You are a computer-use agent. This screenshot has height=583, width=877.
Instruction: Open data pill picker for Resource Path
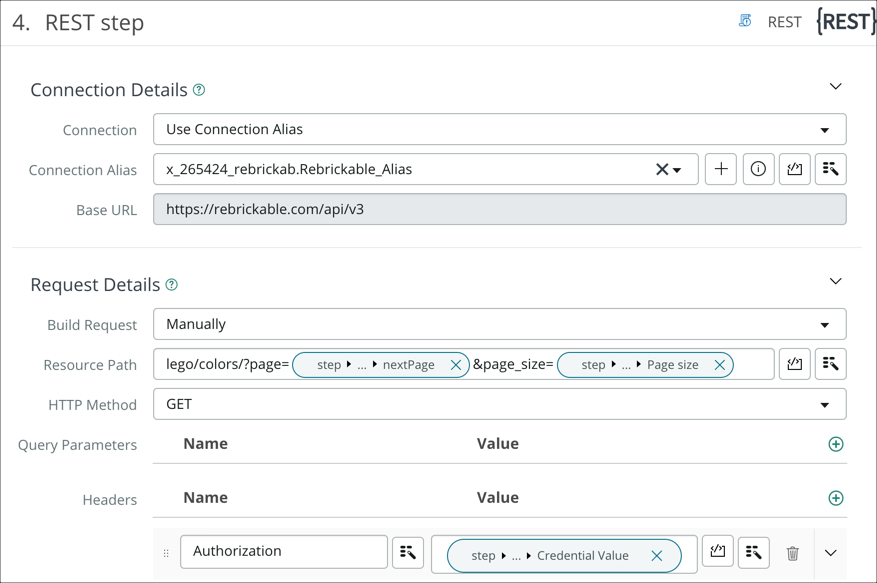pos(831,365)
